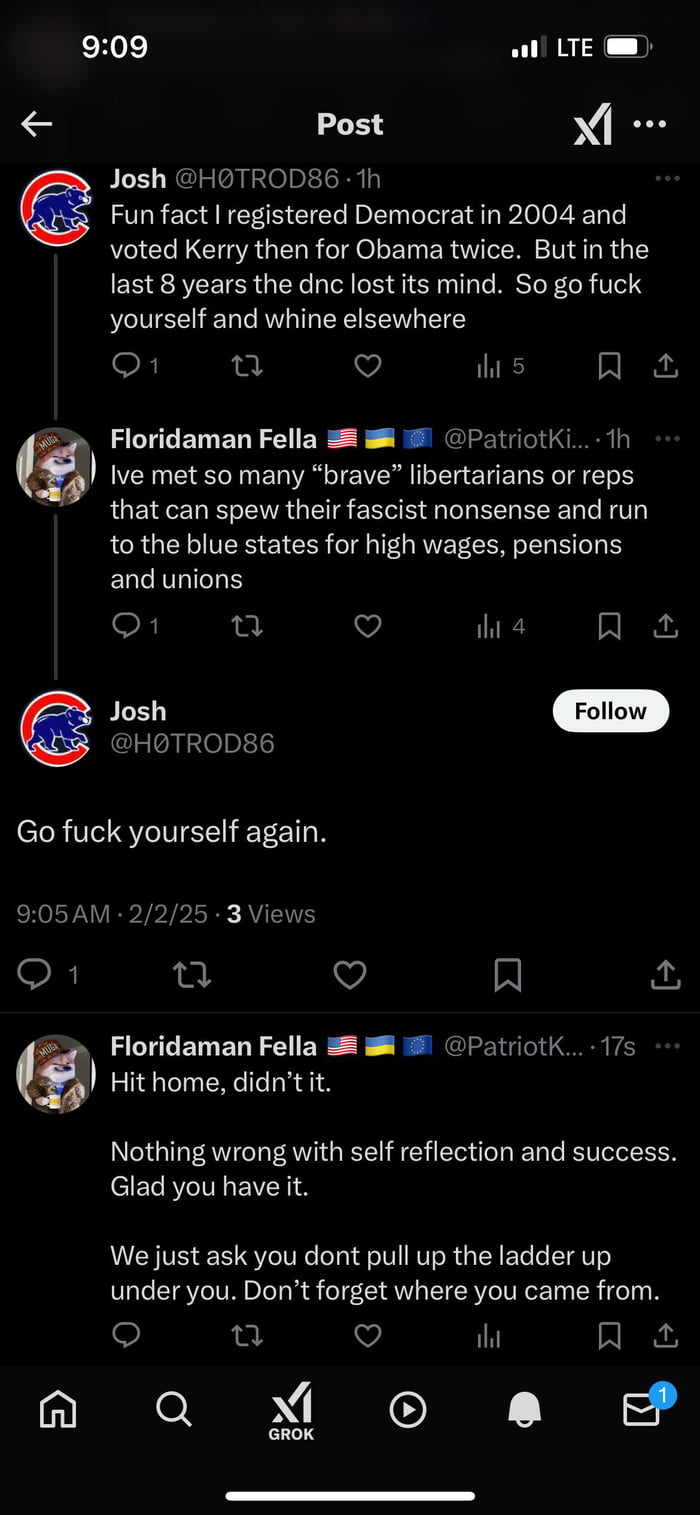Open the Search tab

173,1410
